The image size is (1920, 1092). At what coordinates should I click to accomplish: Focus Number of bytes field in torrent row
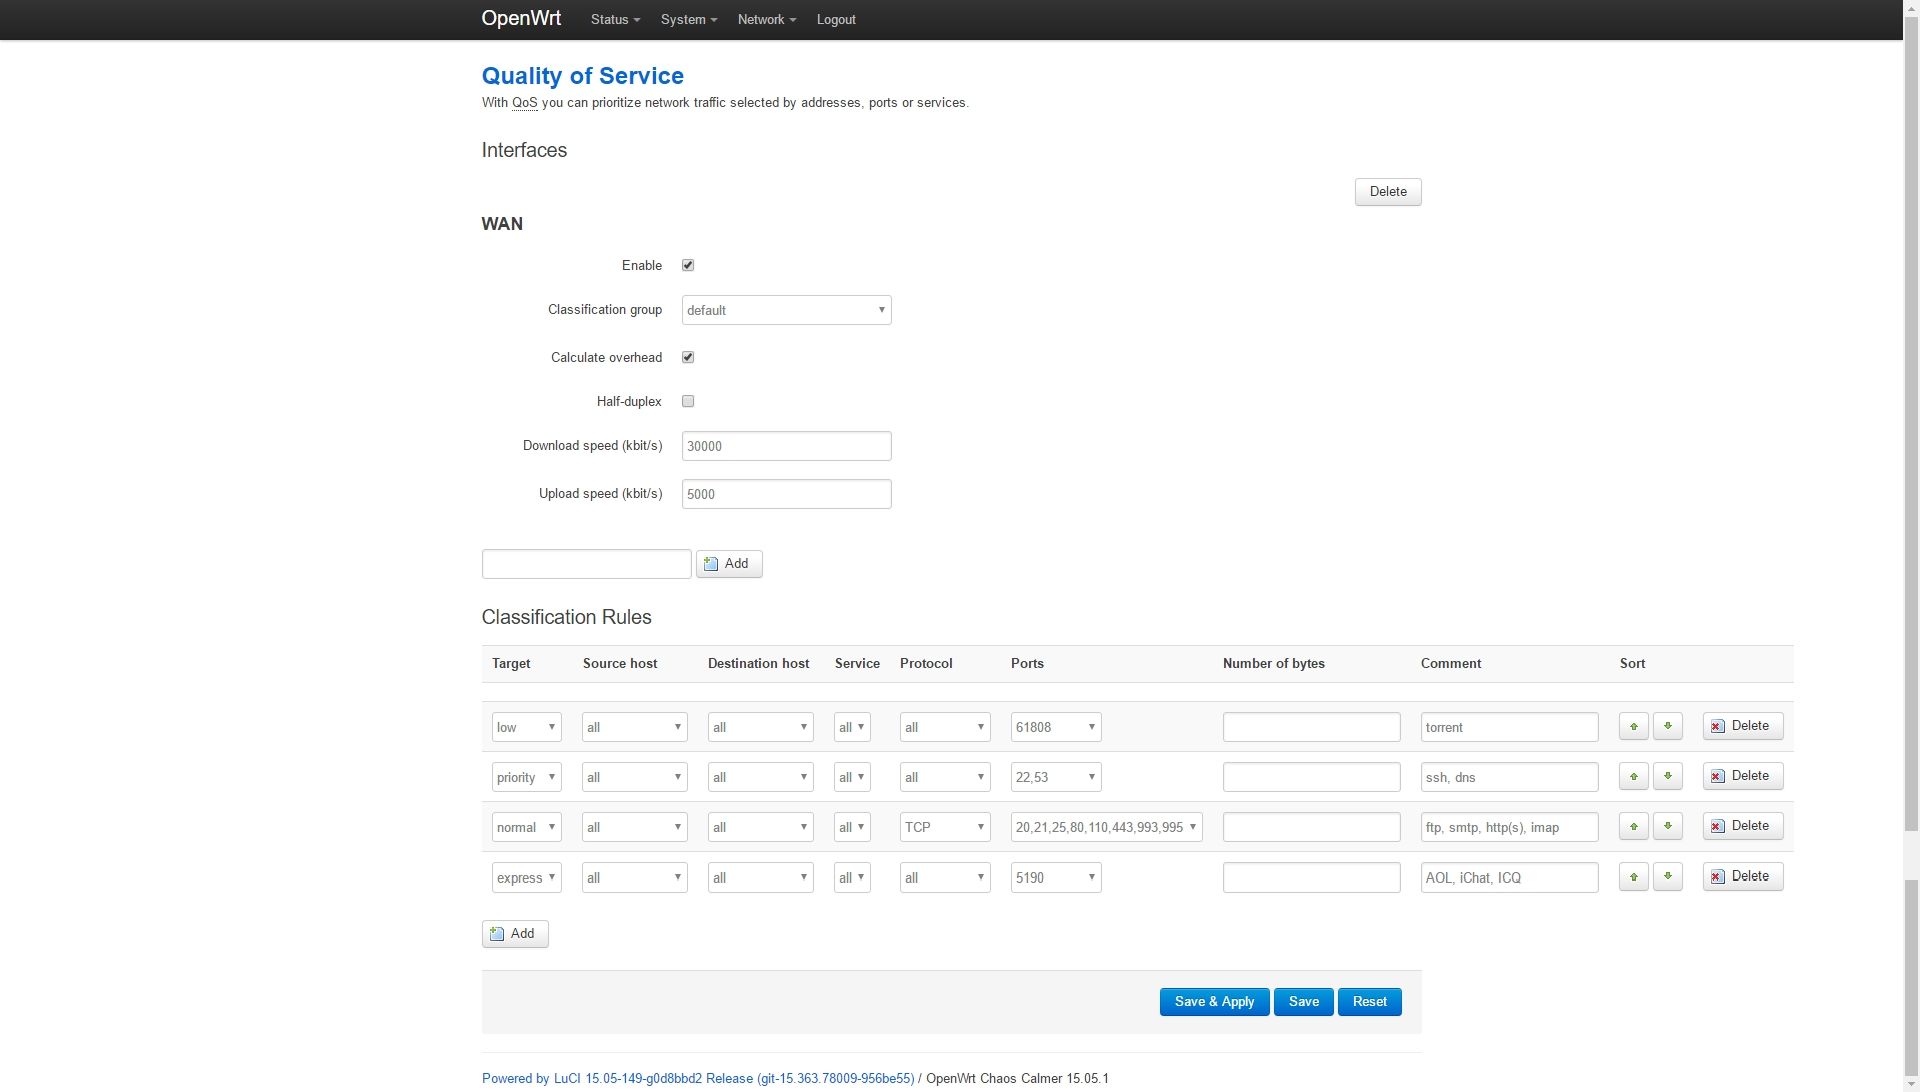tap(1312, 727)
